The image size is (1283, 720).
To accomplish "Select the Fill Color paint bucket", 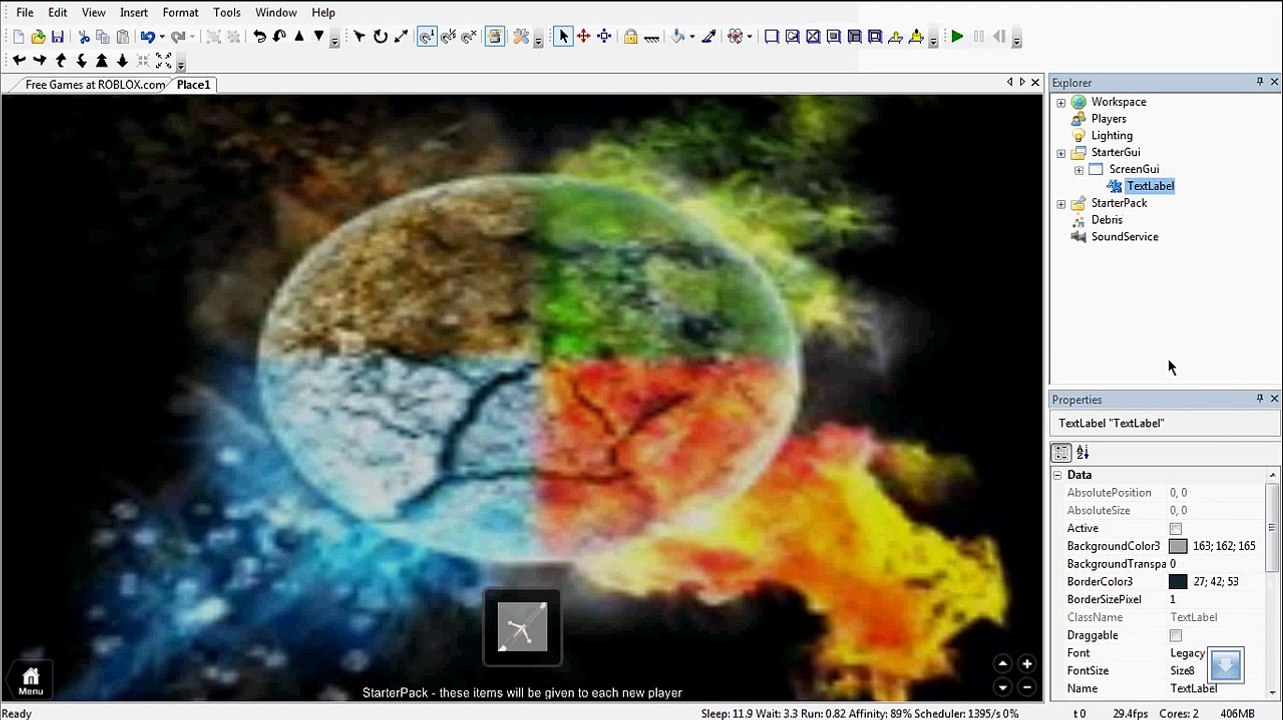I will coord(678,37).
